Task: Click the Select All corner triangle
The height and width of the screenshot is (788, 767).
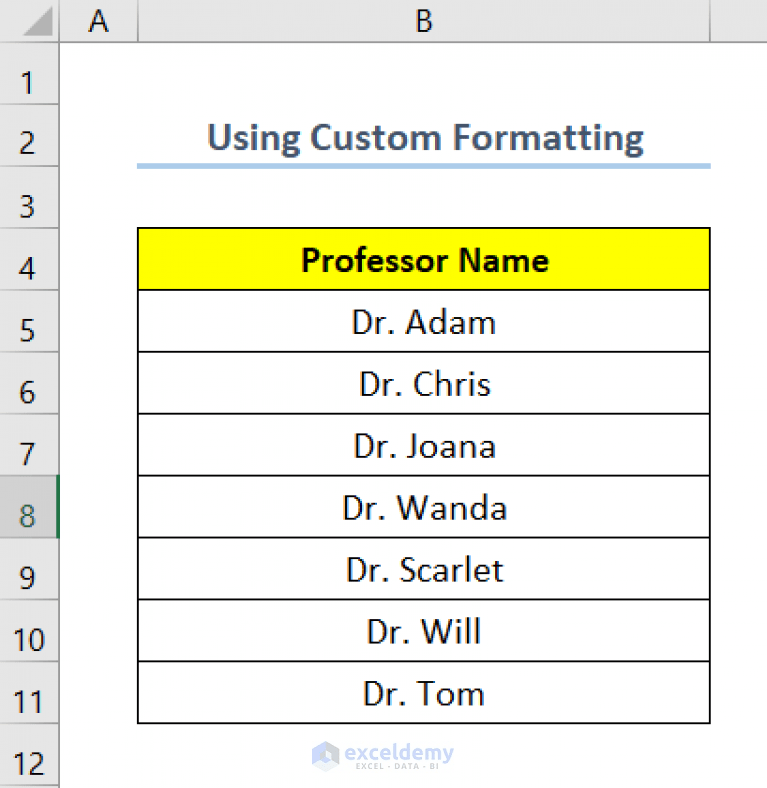Action: coord(36,22)
